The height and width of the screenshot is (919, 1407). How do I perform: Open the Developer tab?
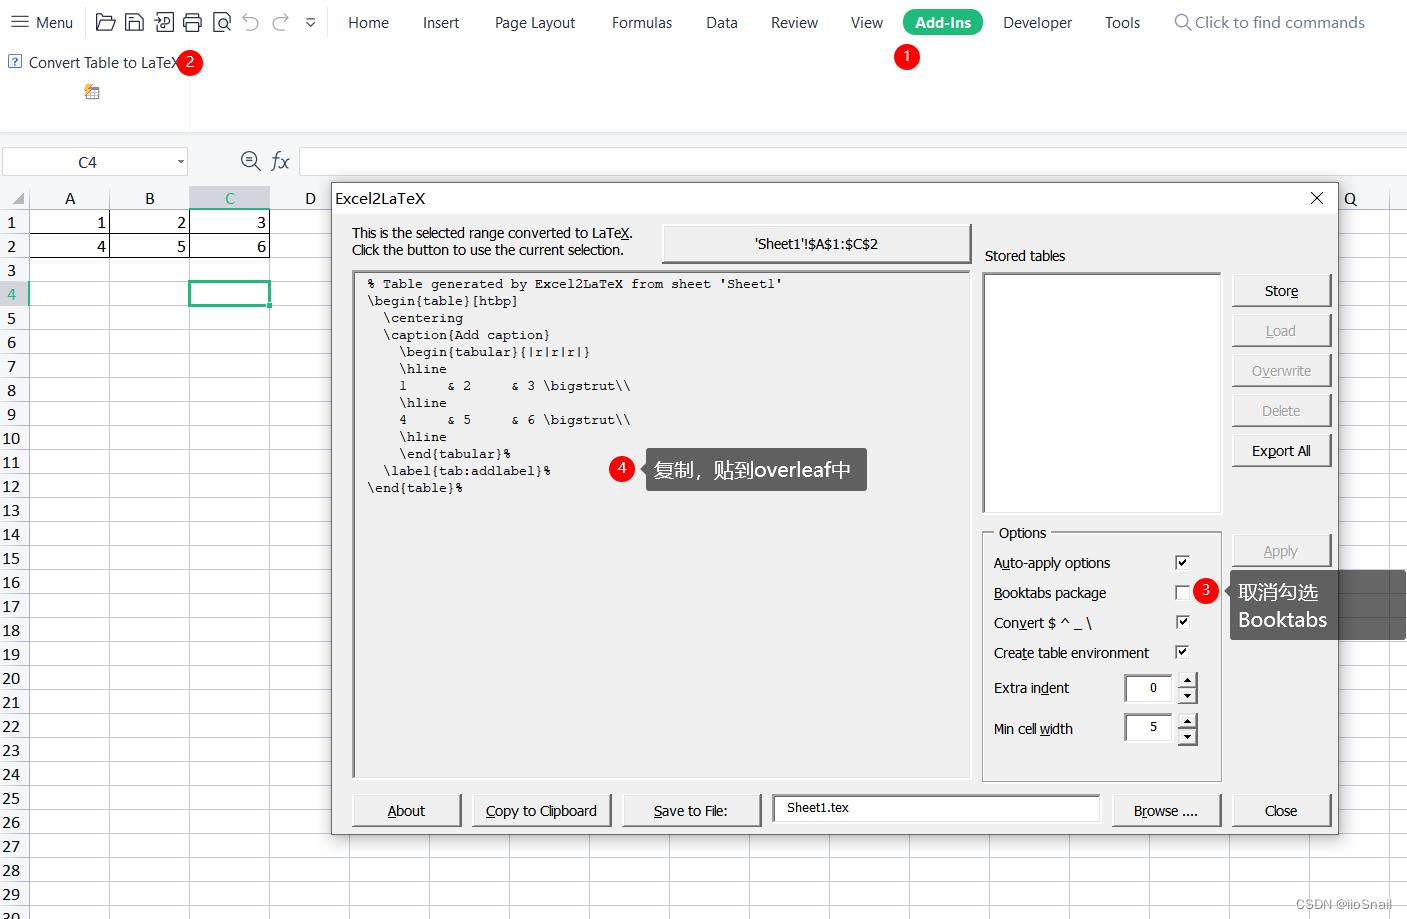pyautogui.click(x=1037, y=22)
